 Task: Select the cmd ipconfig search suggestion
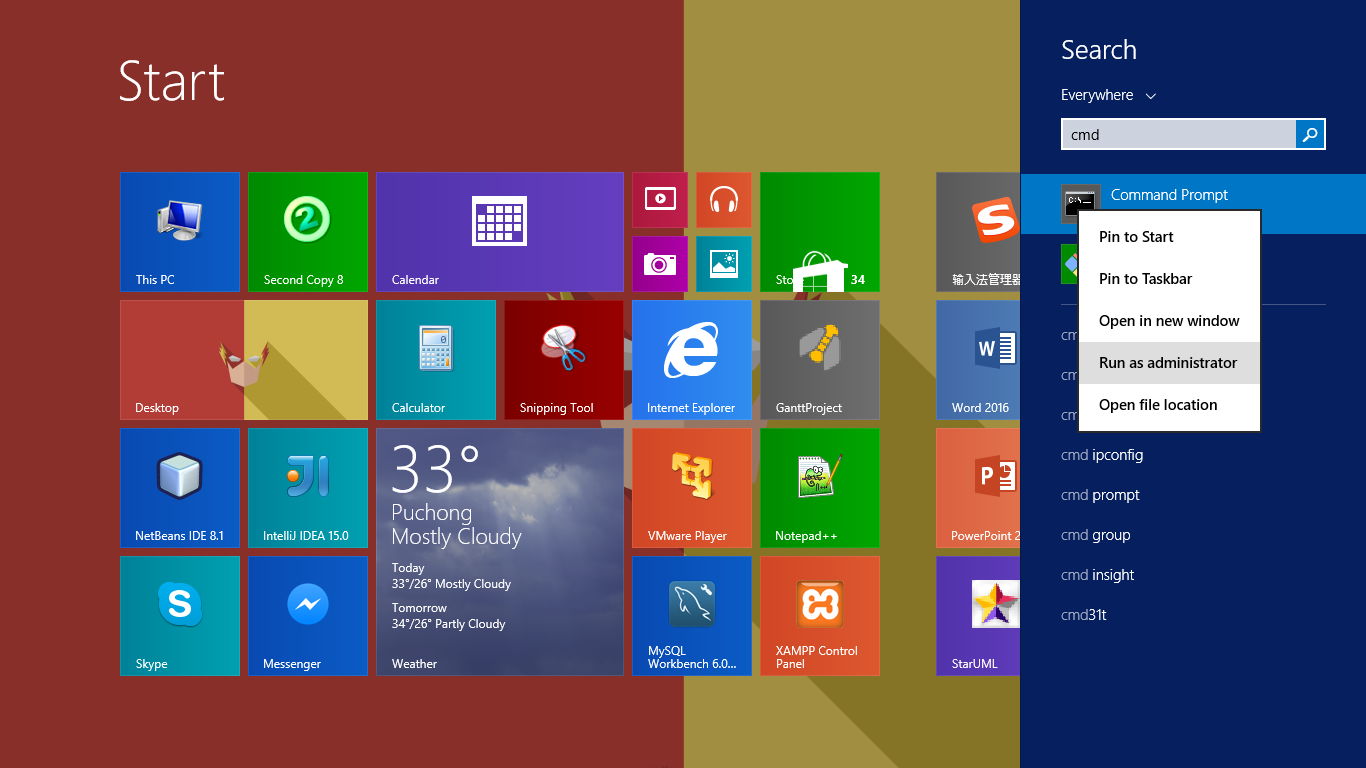[1102, 455]
